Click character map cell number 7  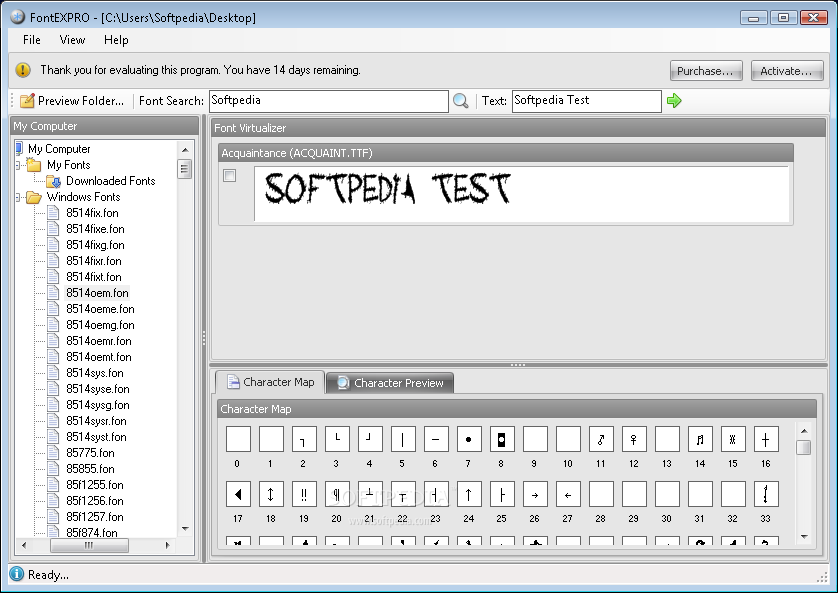469,440
